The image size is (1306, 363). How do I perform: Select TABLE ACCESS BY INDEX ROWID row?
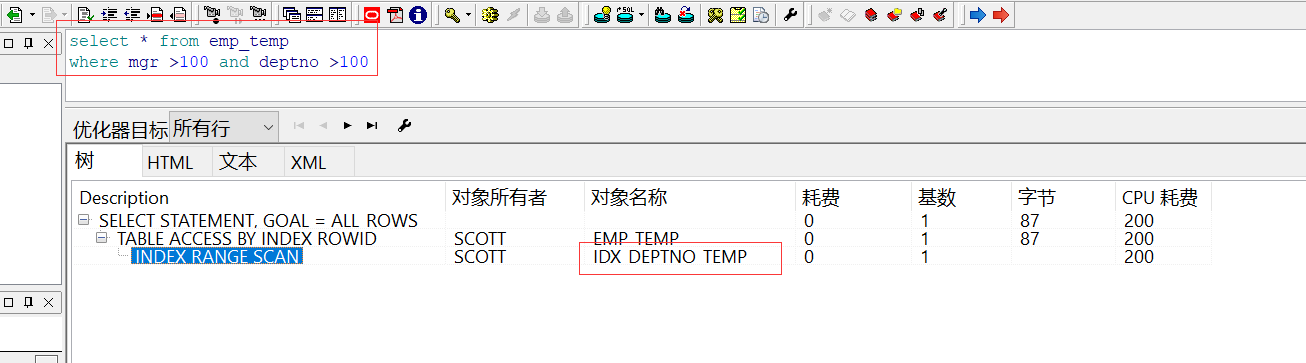point(247,239)
